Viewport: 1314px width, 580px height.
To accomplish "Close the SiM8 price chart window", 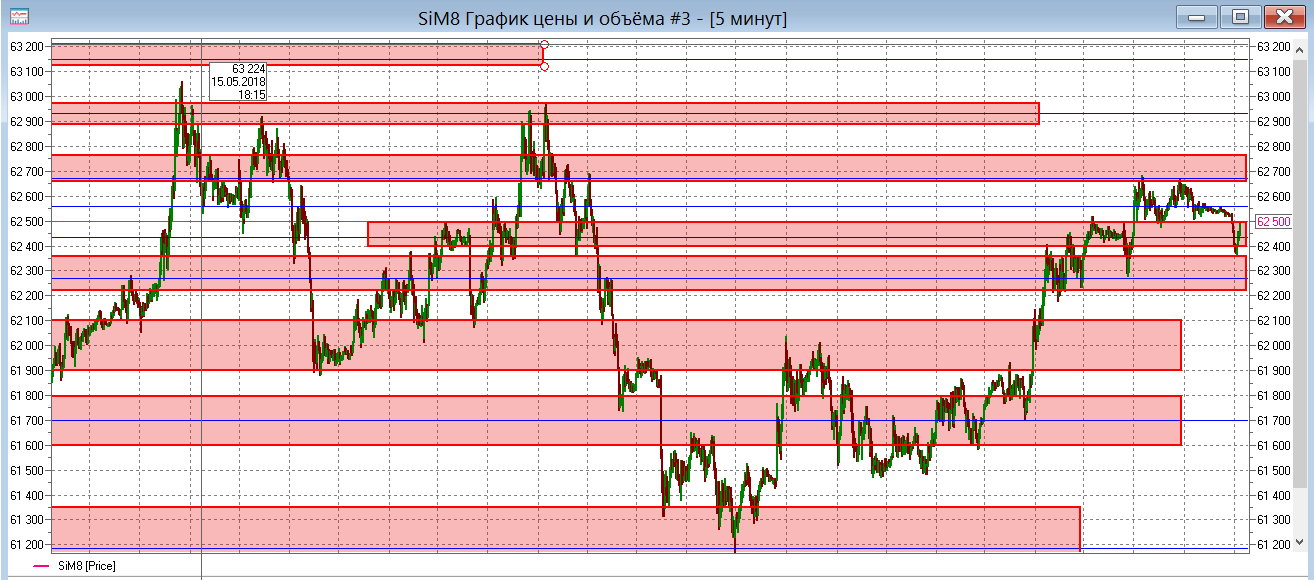I will [1284, 17].
